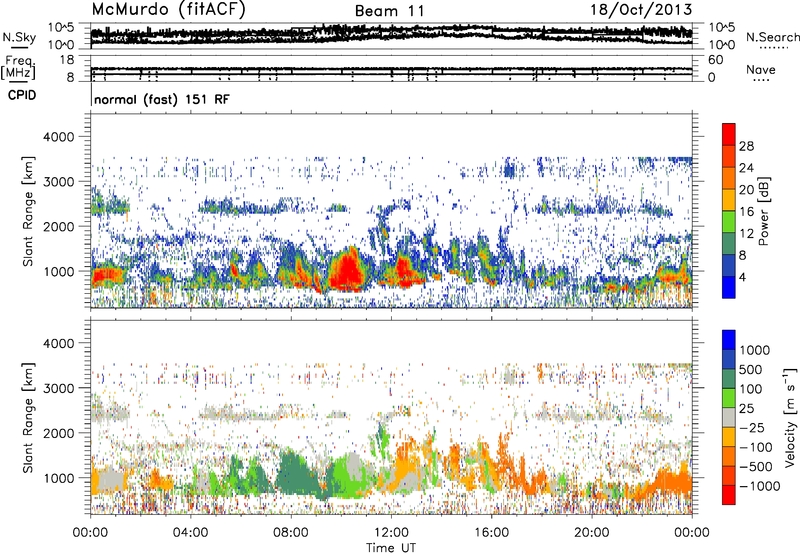Select the 2000 km tick on the velocity panel
The width and height of the screenshot is (800, 554).
pos(58,433)
